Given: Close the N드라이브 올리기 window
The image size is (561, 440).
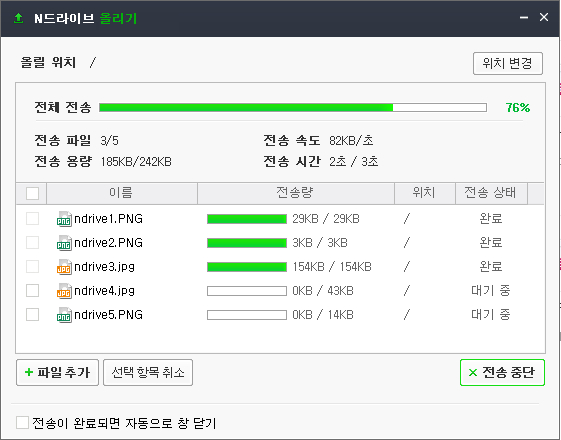Looking at the screenshot, I should [x=544, y=17].
